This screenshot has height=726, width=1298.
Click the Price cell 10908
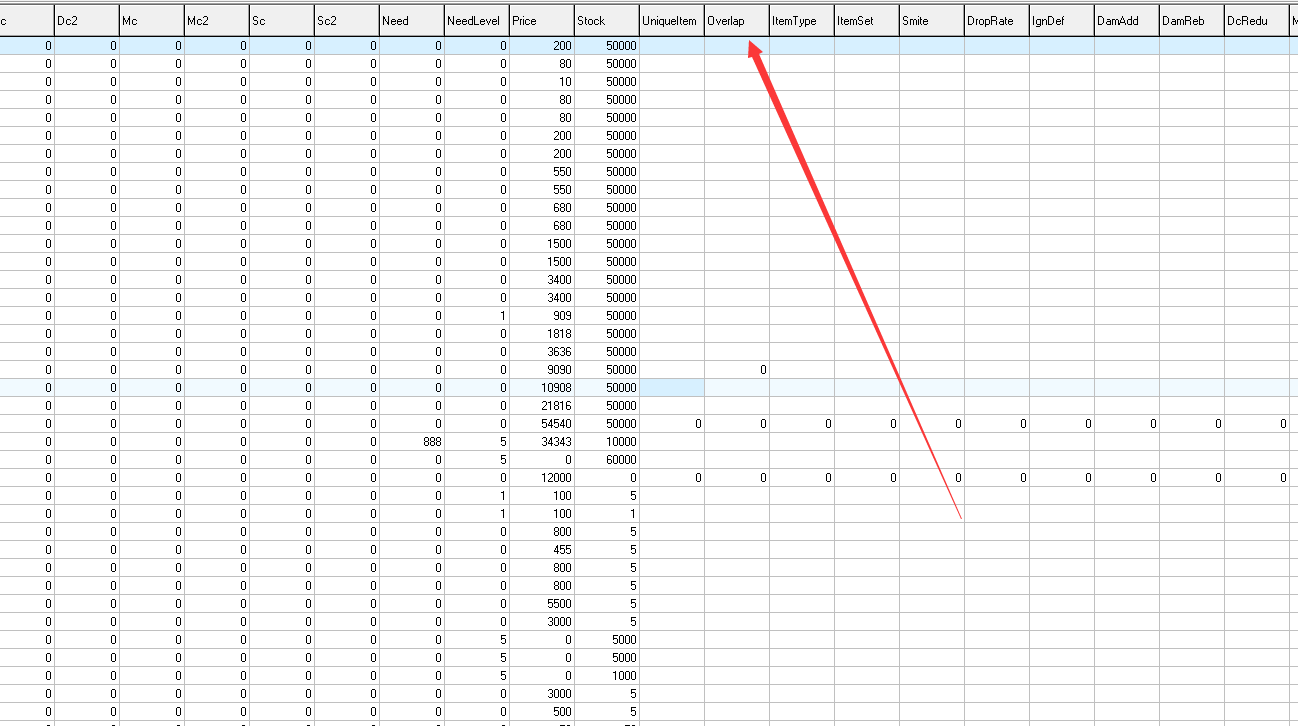[542, 388]
